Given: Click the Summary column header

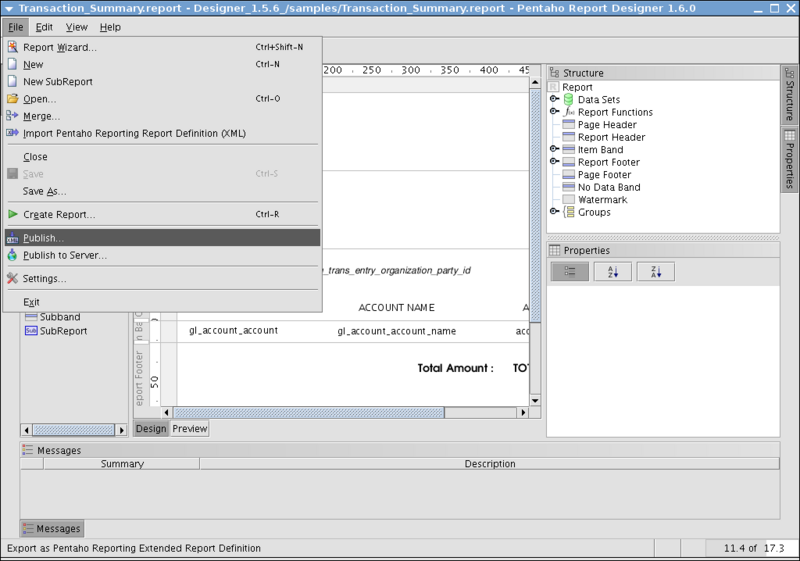Looking at the screenshot, I should pyautogui.click(x=122, y=464).
